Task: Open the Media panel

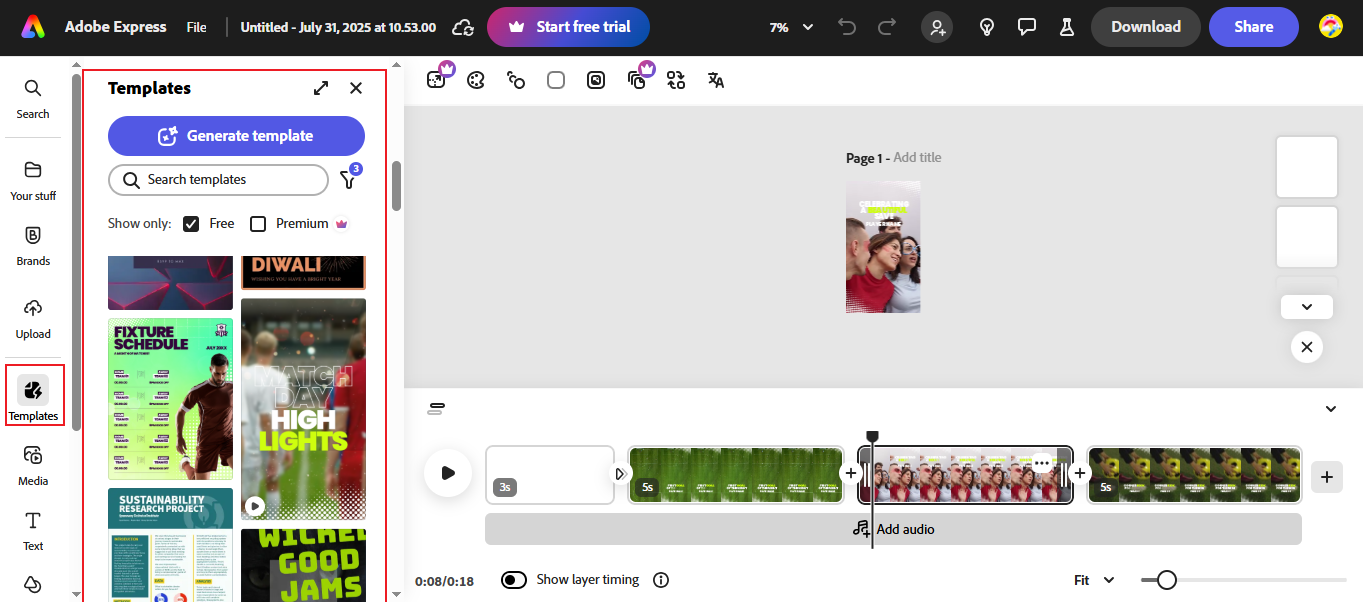Action: point(33,466)
